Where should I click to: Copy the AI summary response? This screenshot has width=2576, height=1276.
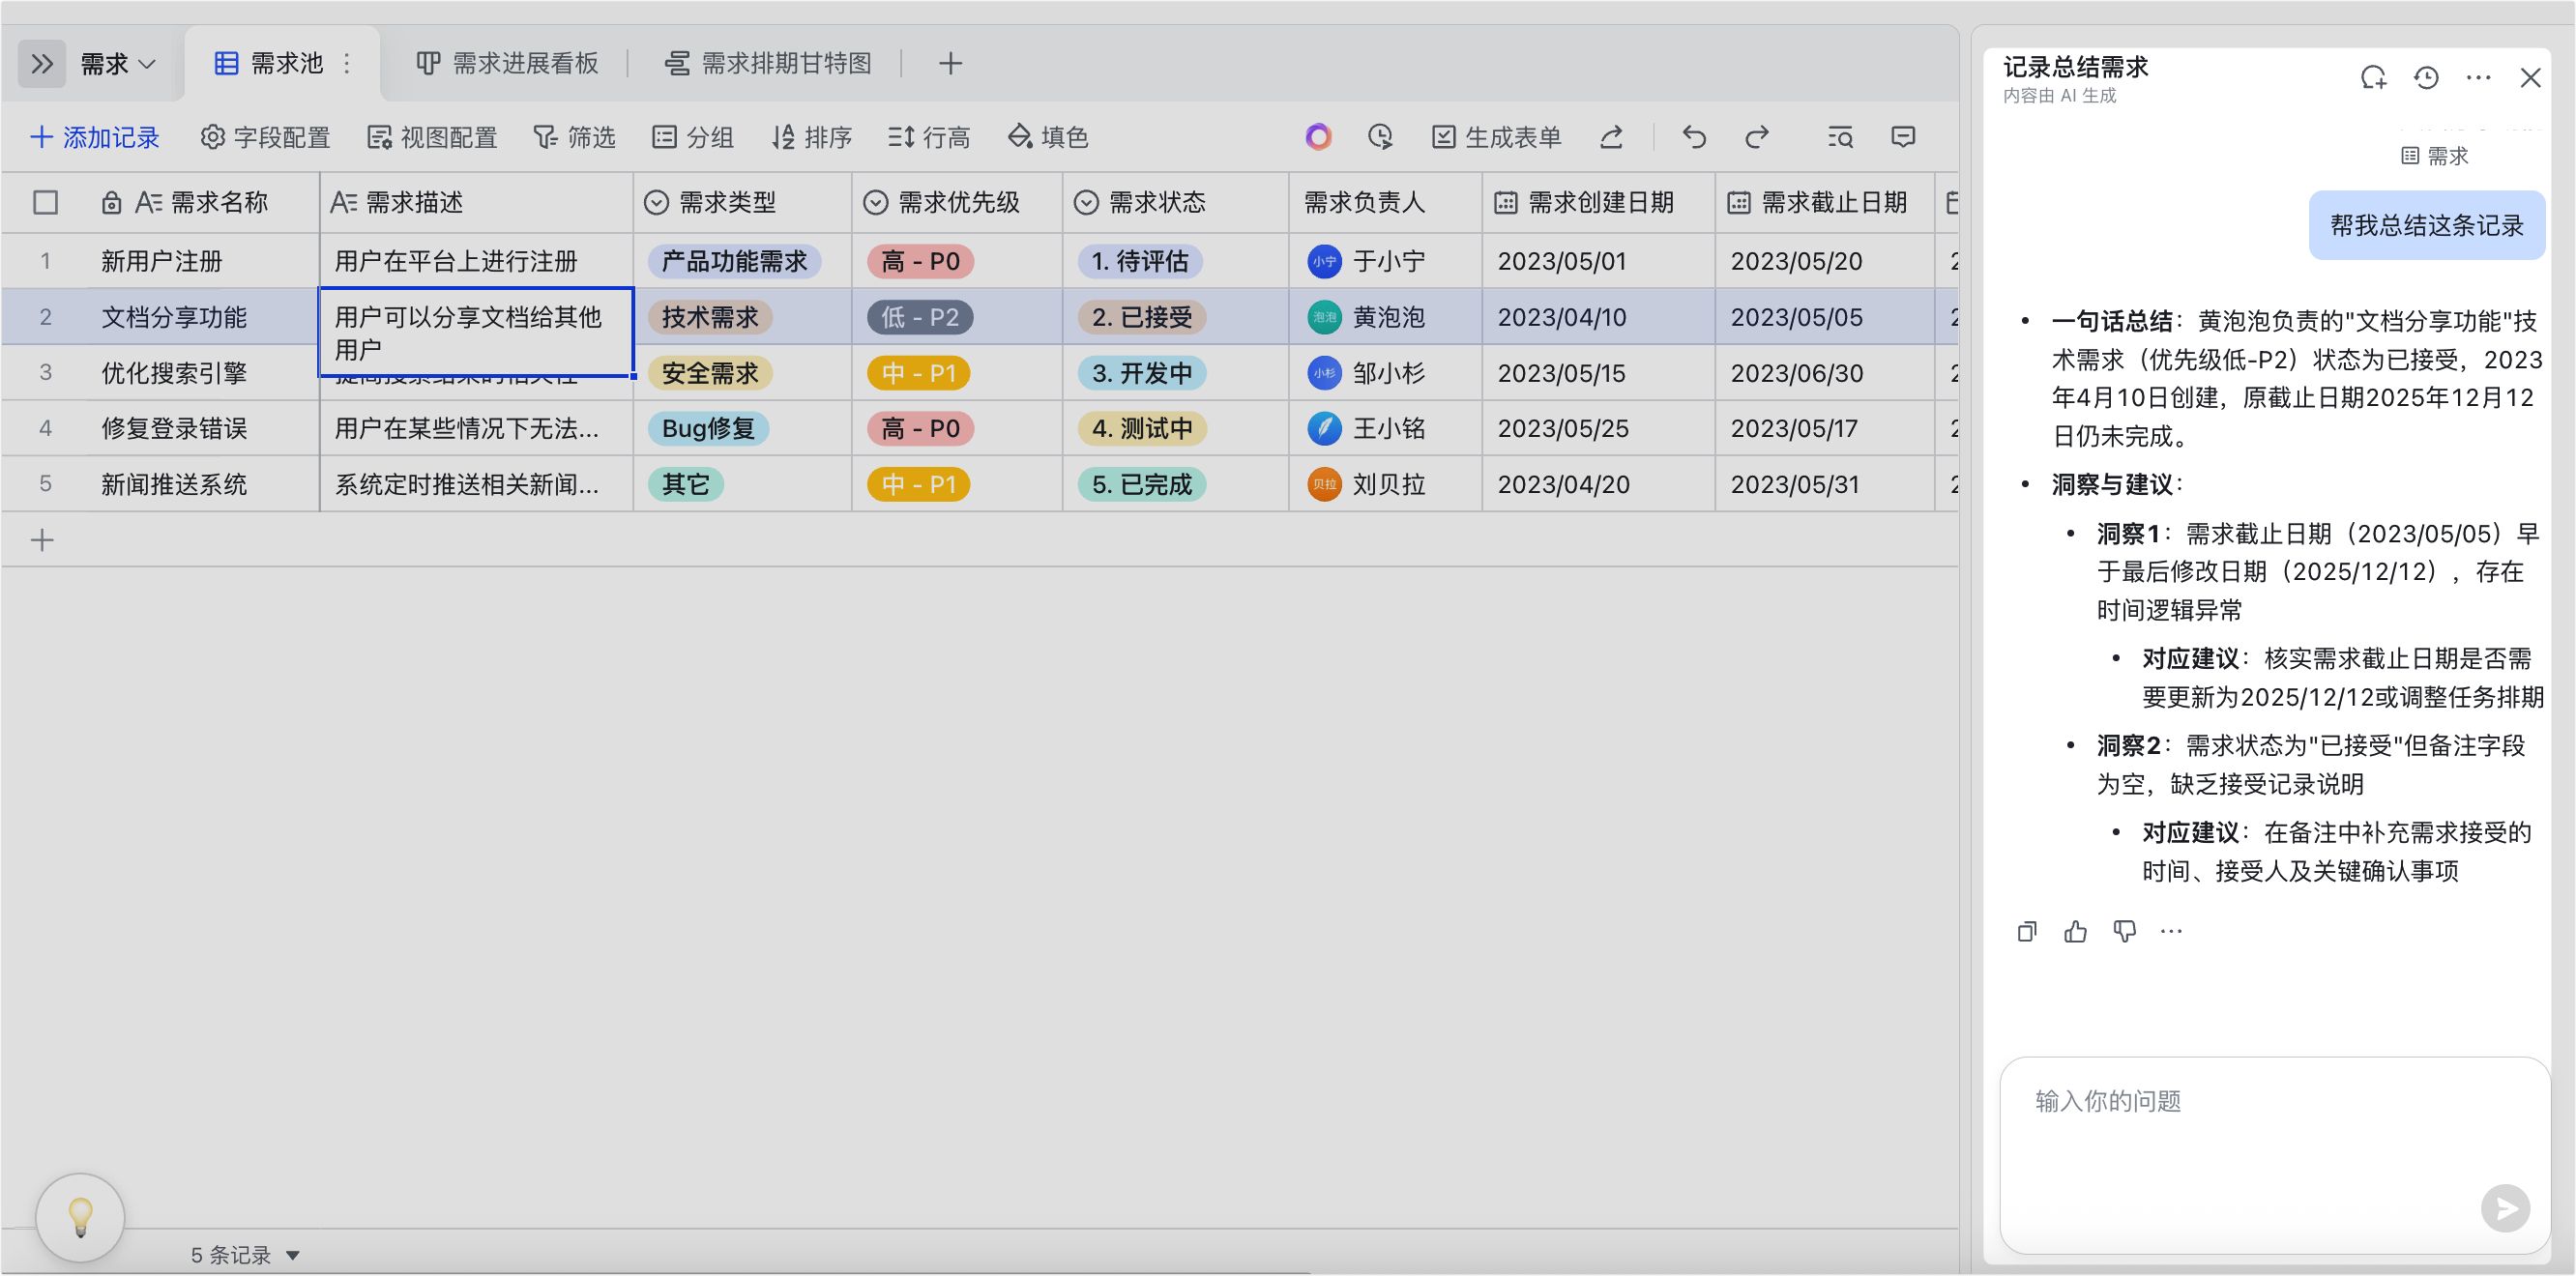(2027, 932)
